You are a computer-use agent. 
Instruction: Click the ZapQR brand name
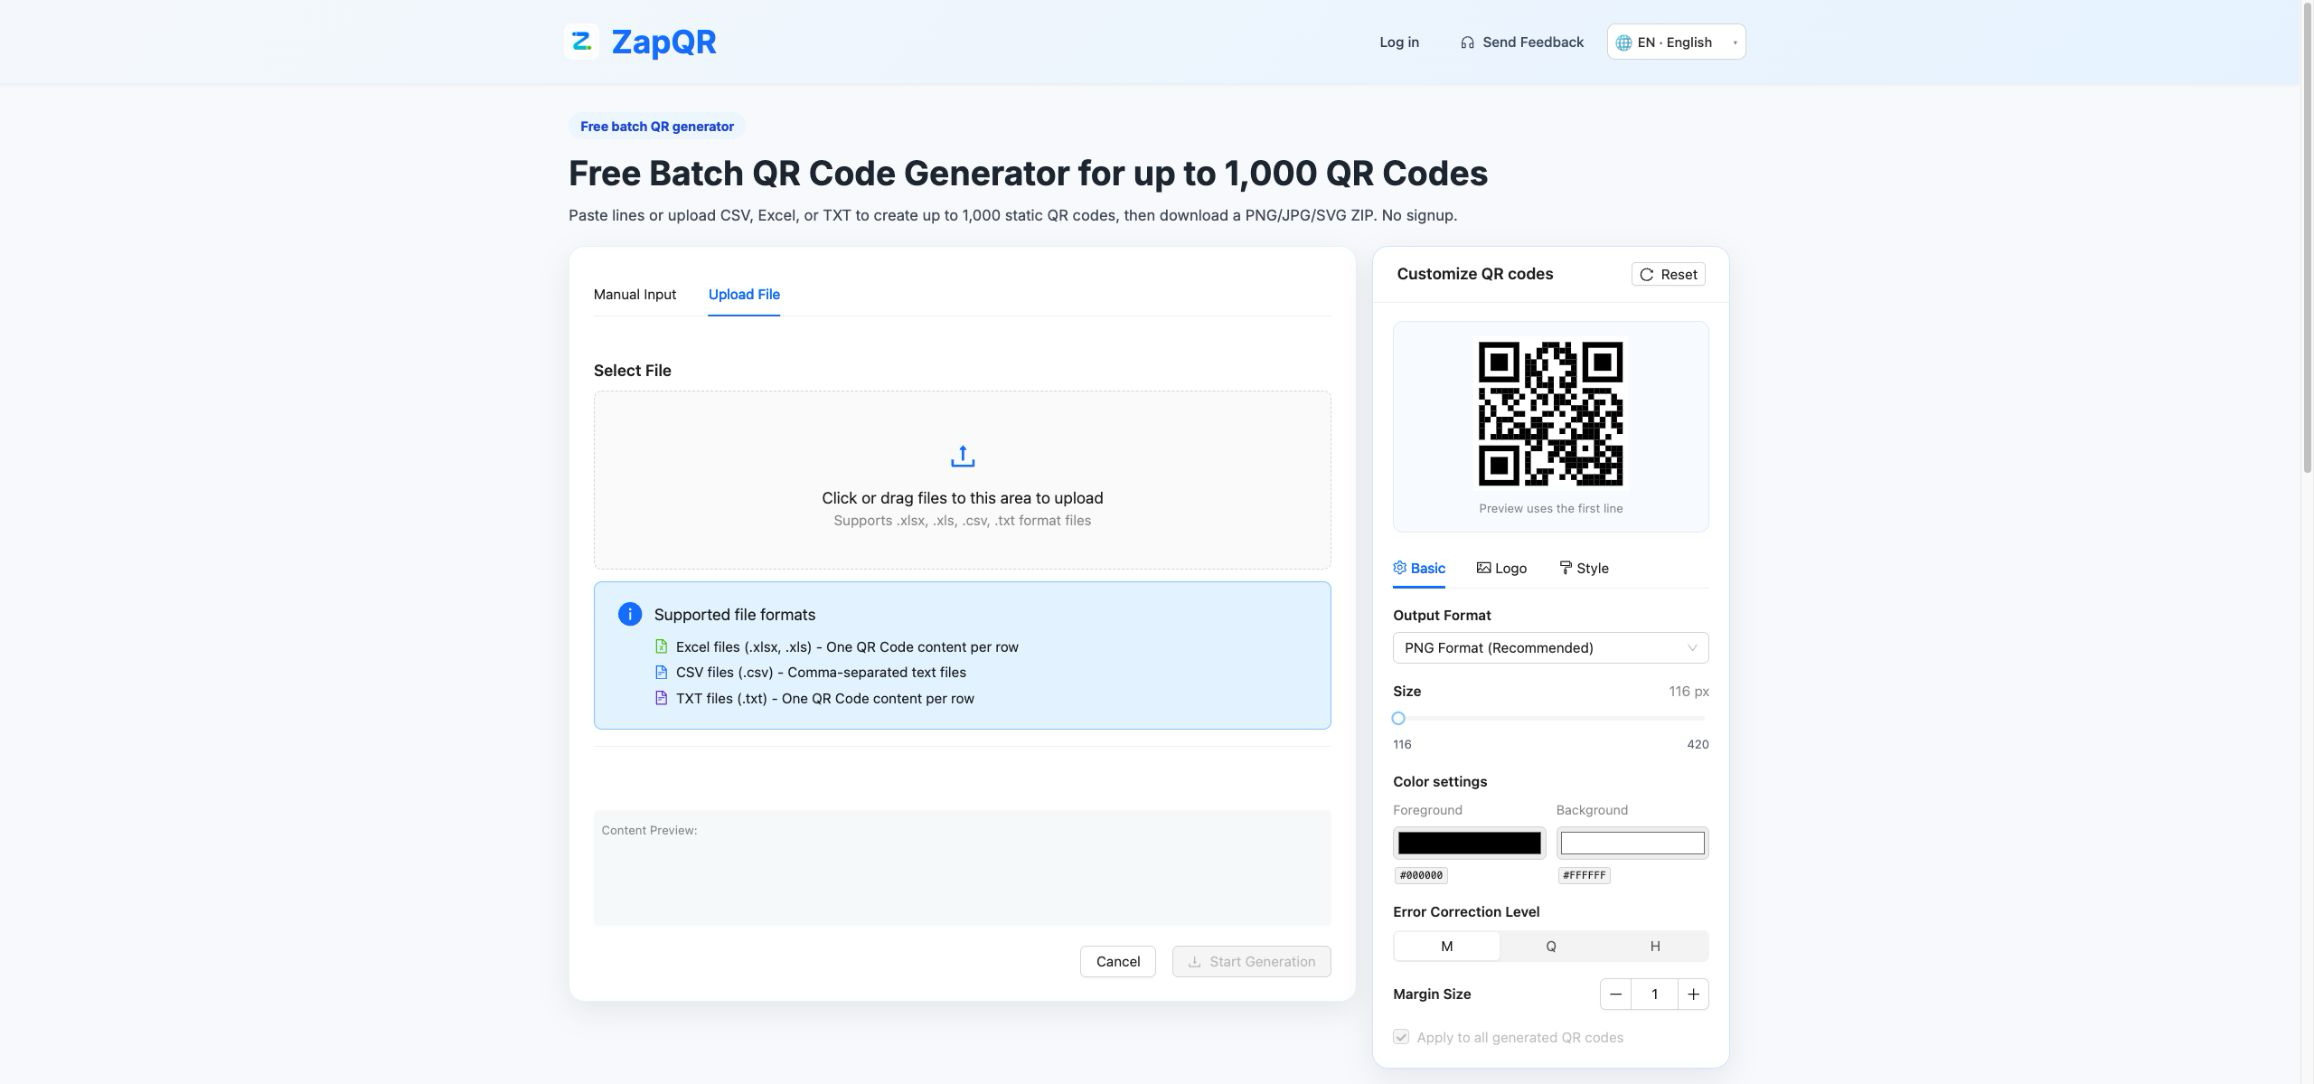click(664, 42)
